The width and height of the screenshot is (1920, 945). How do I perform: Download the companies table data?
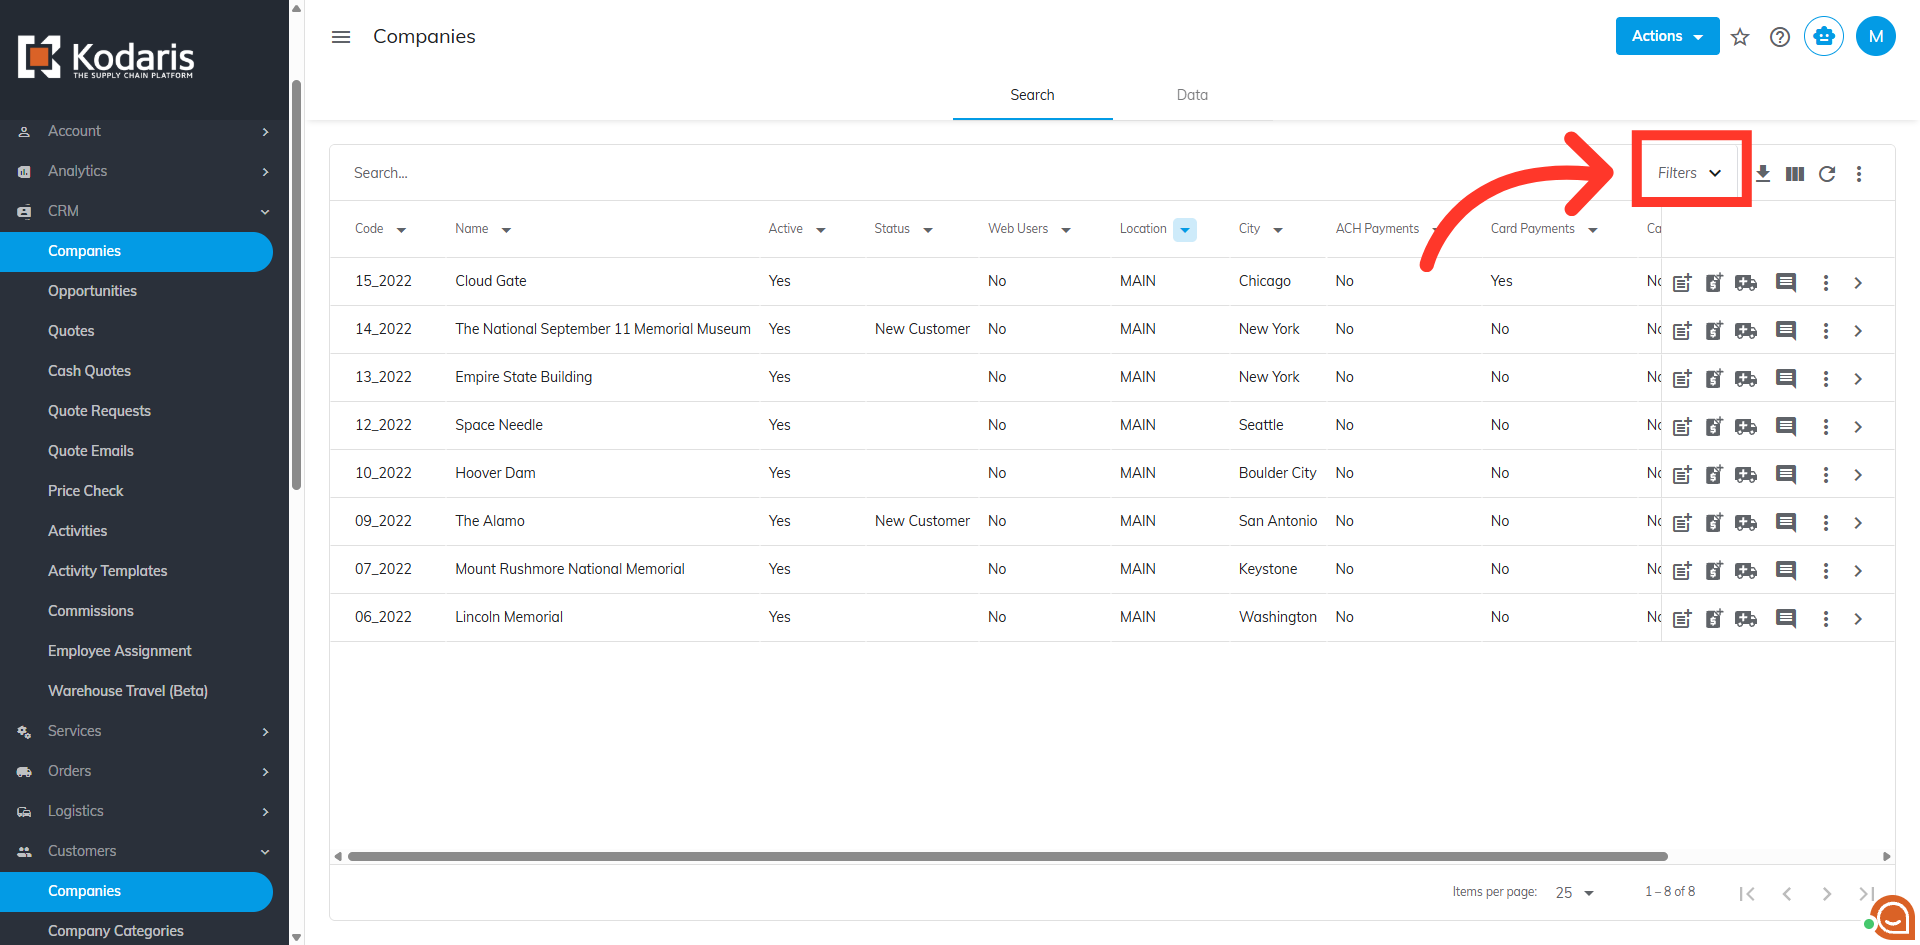point(1763,174)
